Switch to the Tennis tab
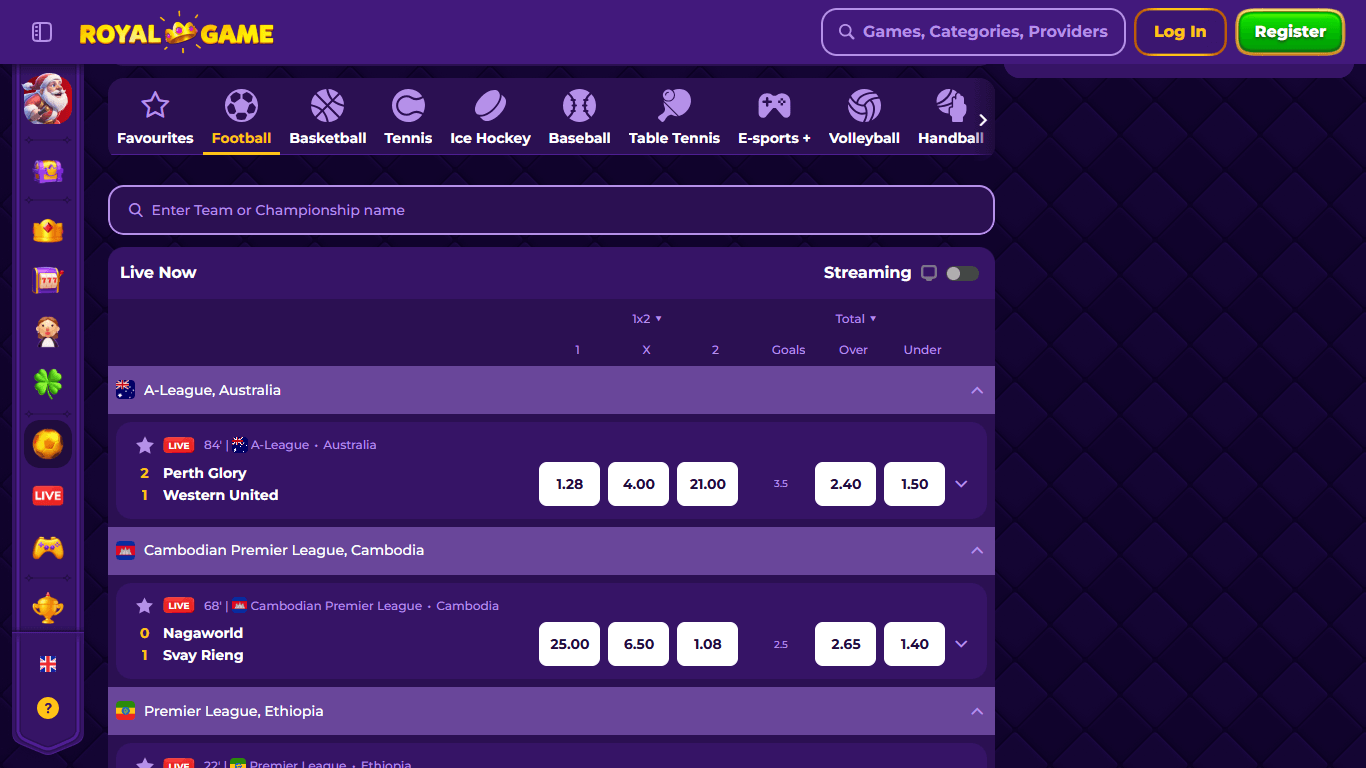The height and width of the screenshot is (768, 1366). click(x=408, y=118)
